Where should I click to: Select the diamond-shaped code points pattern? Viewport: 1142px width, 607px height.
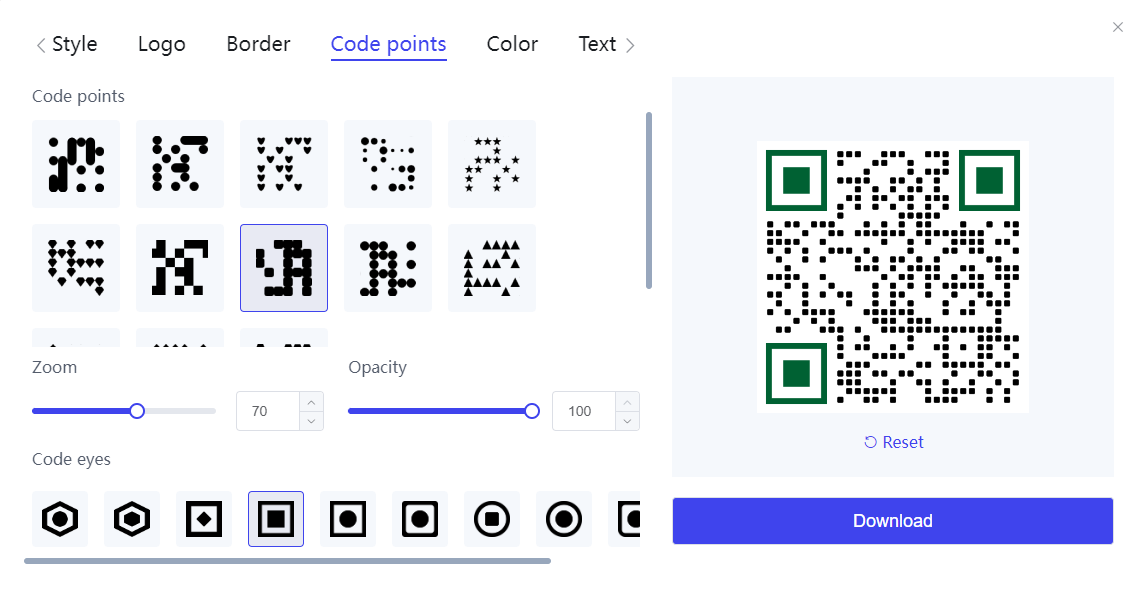[76, 268]
